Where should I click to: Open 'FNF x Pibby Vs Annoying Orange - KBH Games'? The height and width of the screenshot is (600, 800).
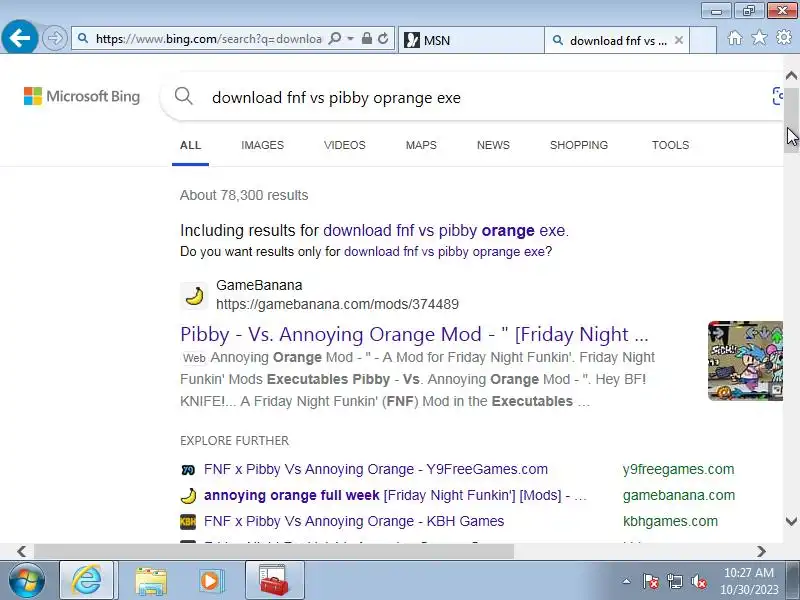click(354, 521)
